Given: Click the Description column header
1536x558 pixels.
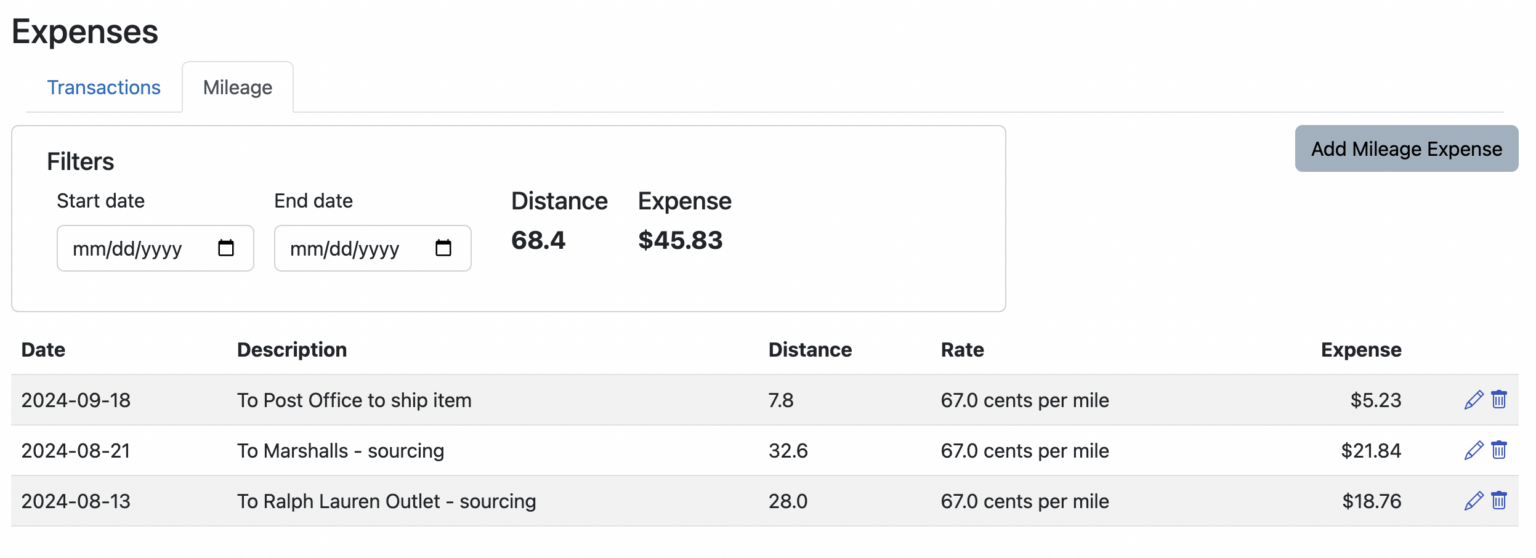Looking at the screenshot, I should click(292, 350).
